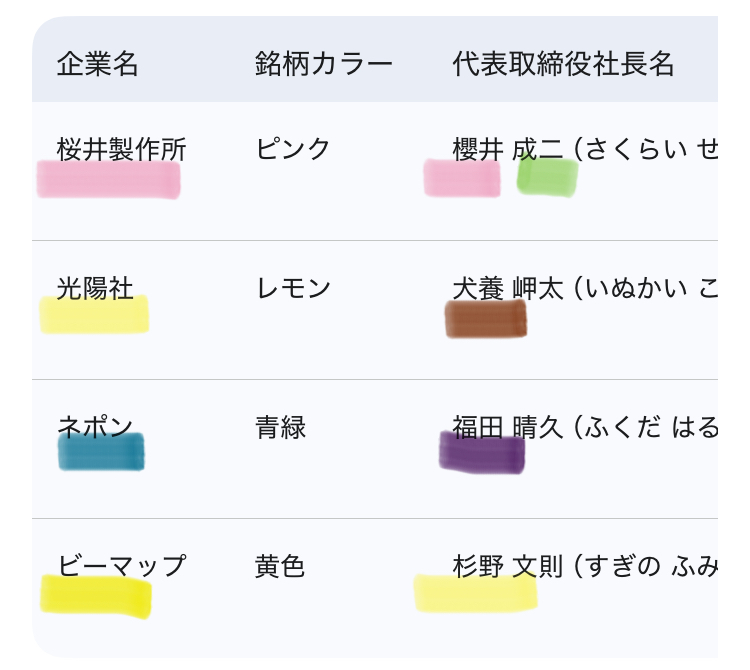
Task: Click the pink highlight under 桜井製作所
Action: point(108,181)
